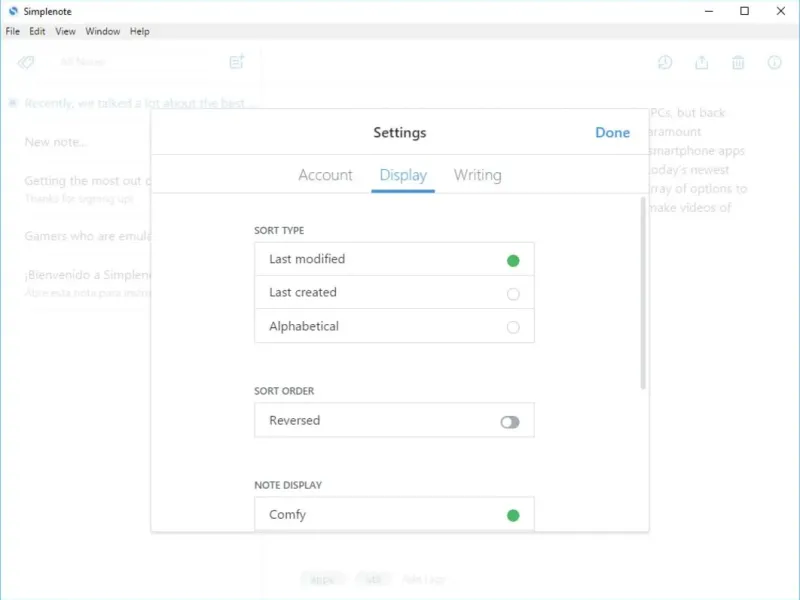Screen dimensions: 800x600
Task: Open the 'Recently, we talked a lot' note
Action: point(134,104)
